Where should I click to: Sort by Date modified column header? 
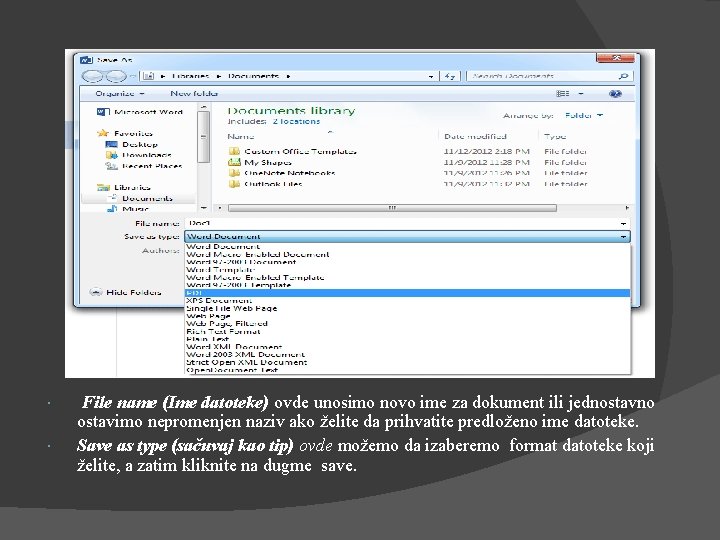pos(475,136)
